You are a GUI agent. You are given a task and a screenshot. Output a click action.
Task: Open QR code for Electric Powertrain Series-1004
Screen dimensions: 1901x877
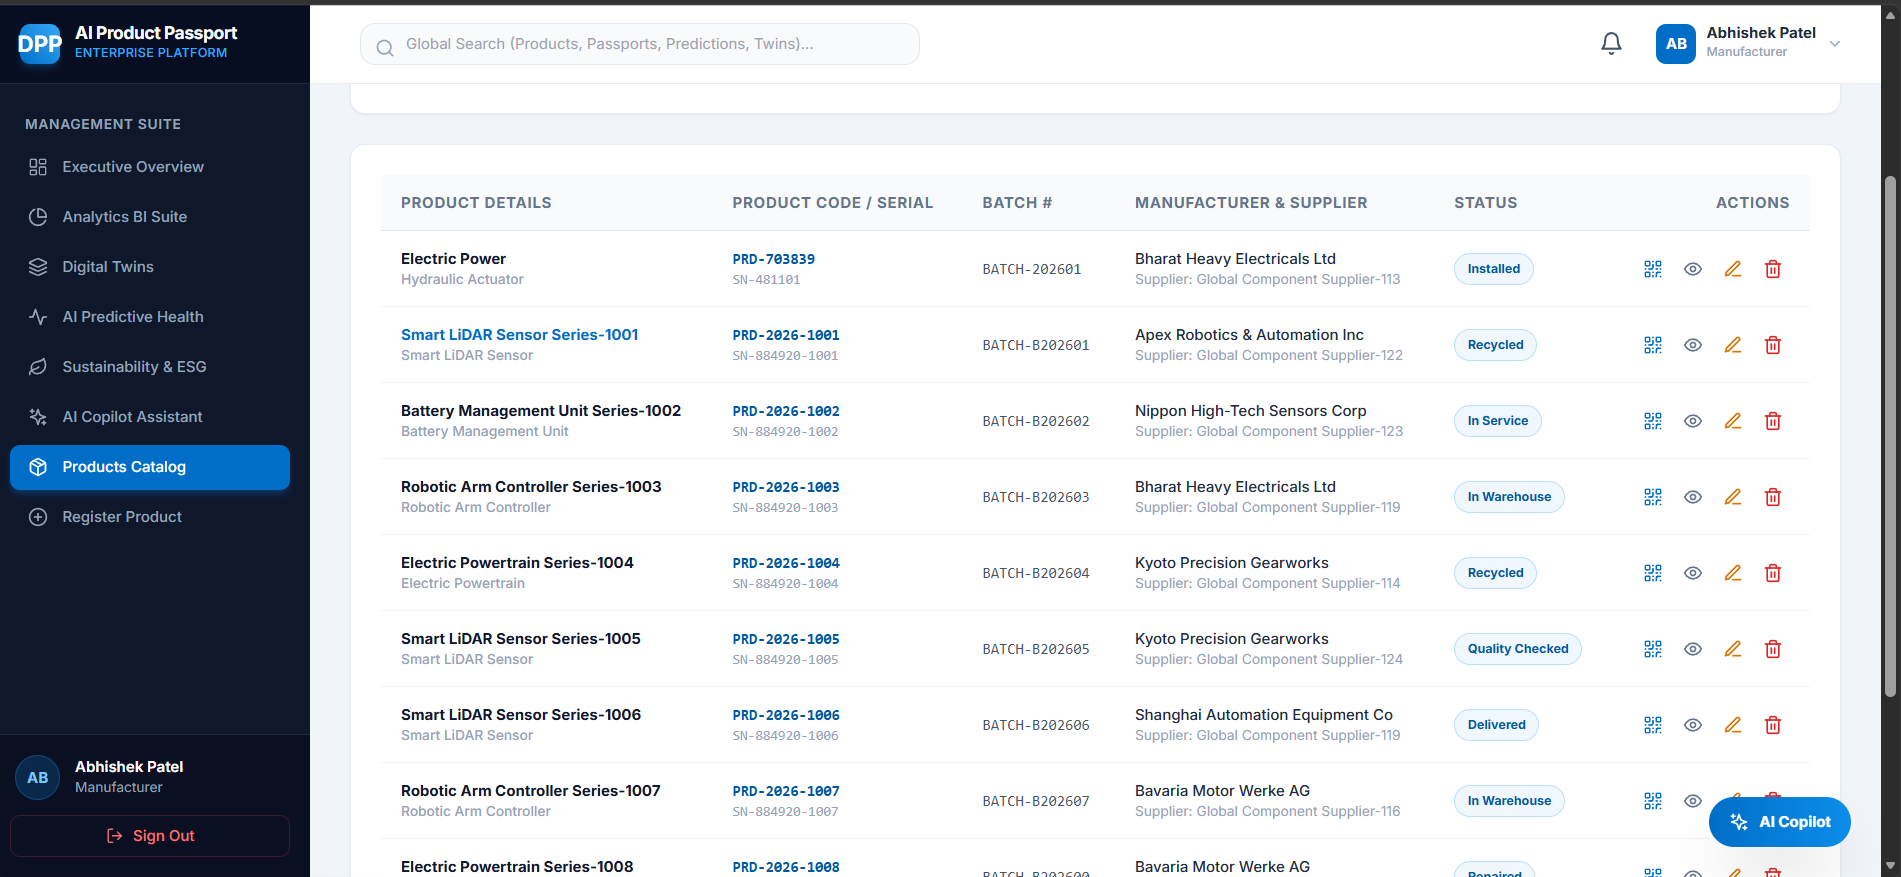[1653, 573]
